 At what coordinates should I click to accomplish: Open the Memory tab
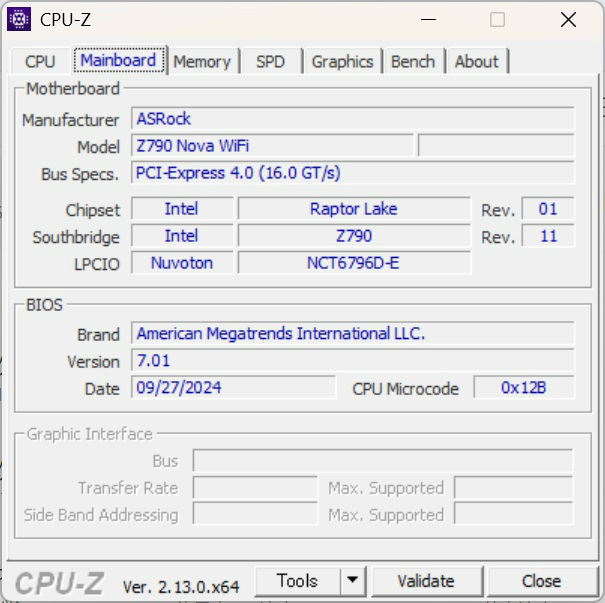coord(203,61)
